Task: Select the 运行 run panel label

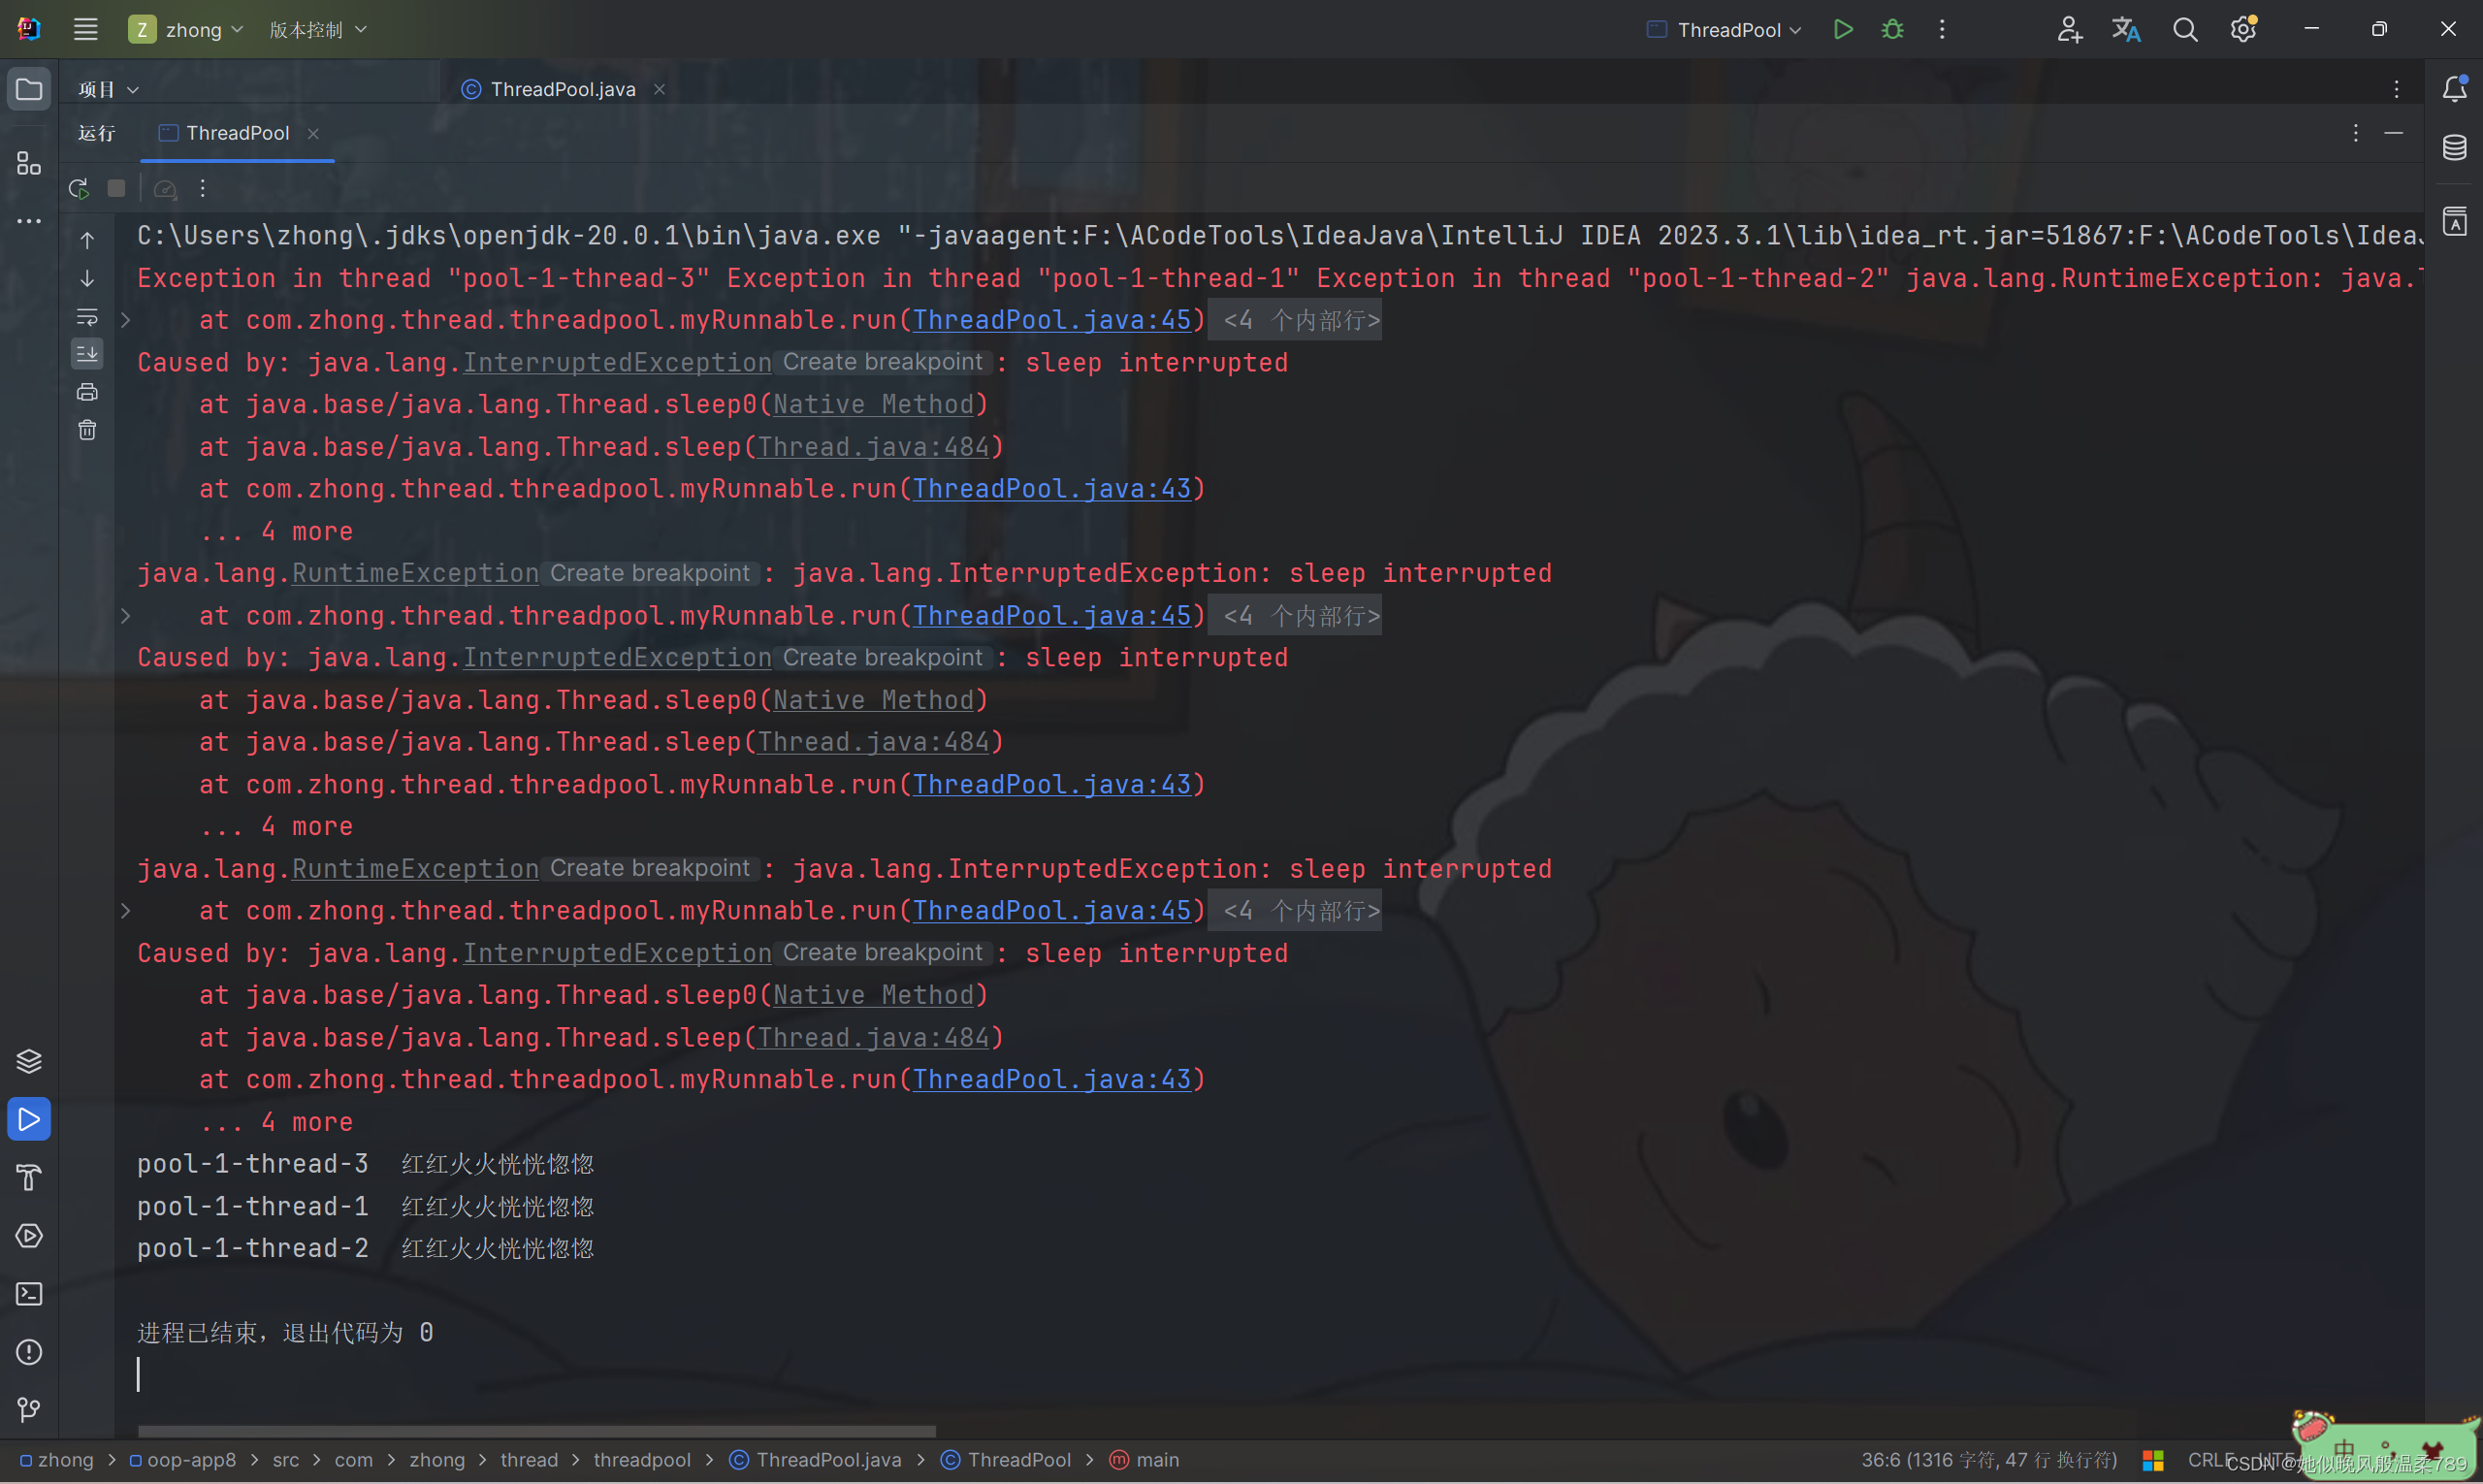Action: pyautogui.click(x=97, y=133)
